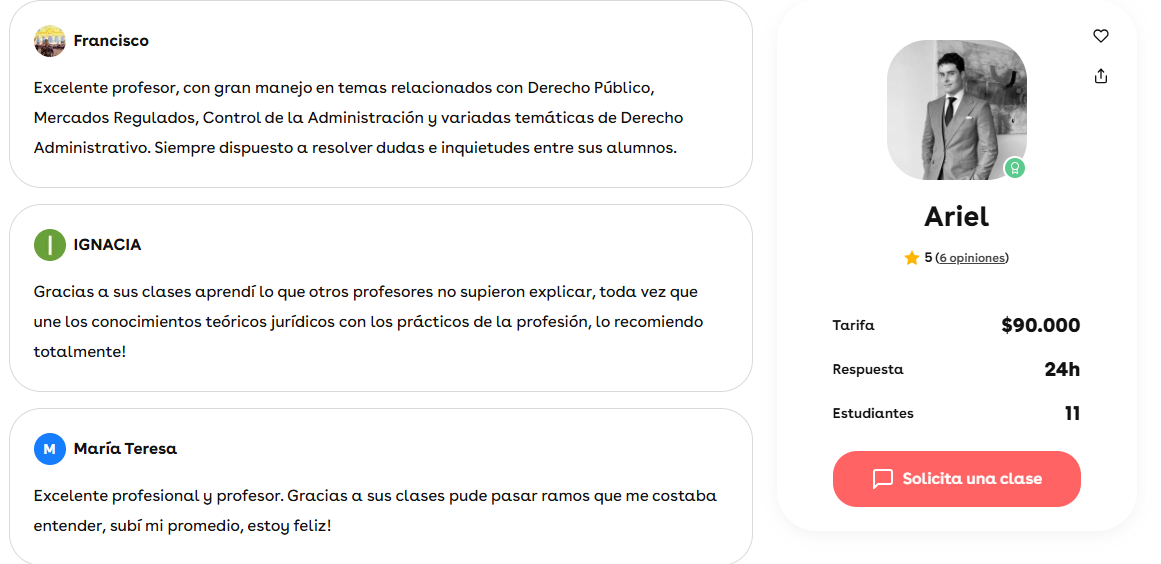The height and width of the screenshot is (564, 1161).
Task: Click the heart favorite icon
Action: coord(1101,36)
